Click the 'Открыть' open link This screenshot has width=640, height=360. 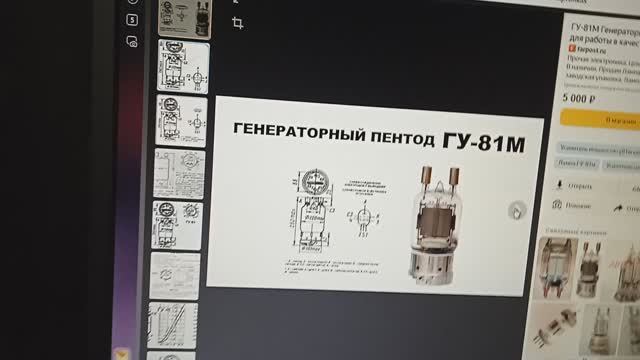click(580, 186)
